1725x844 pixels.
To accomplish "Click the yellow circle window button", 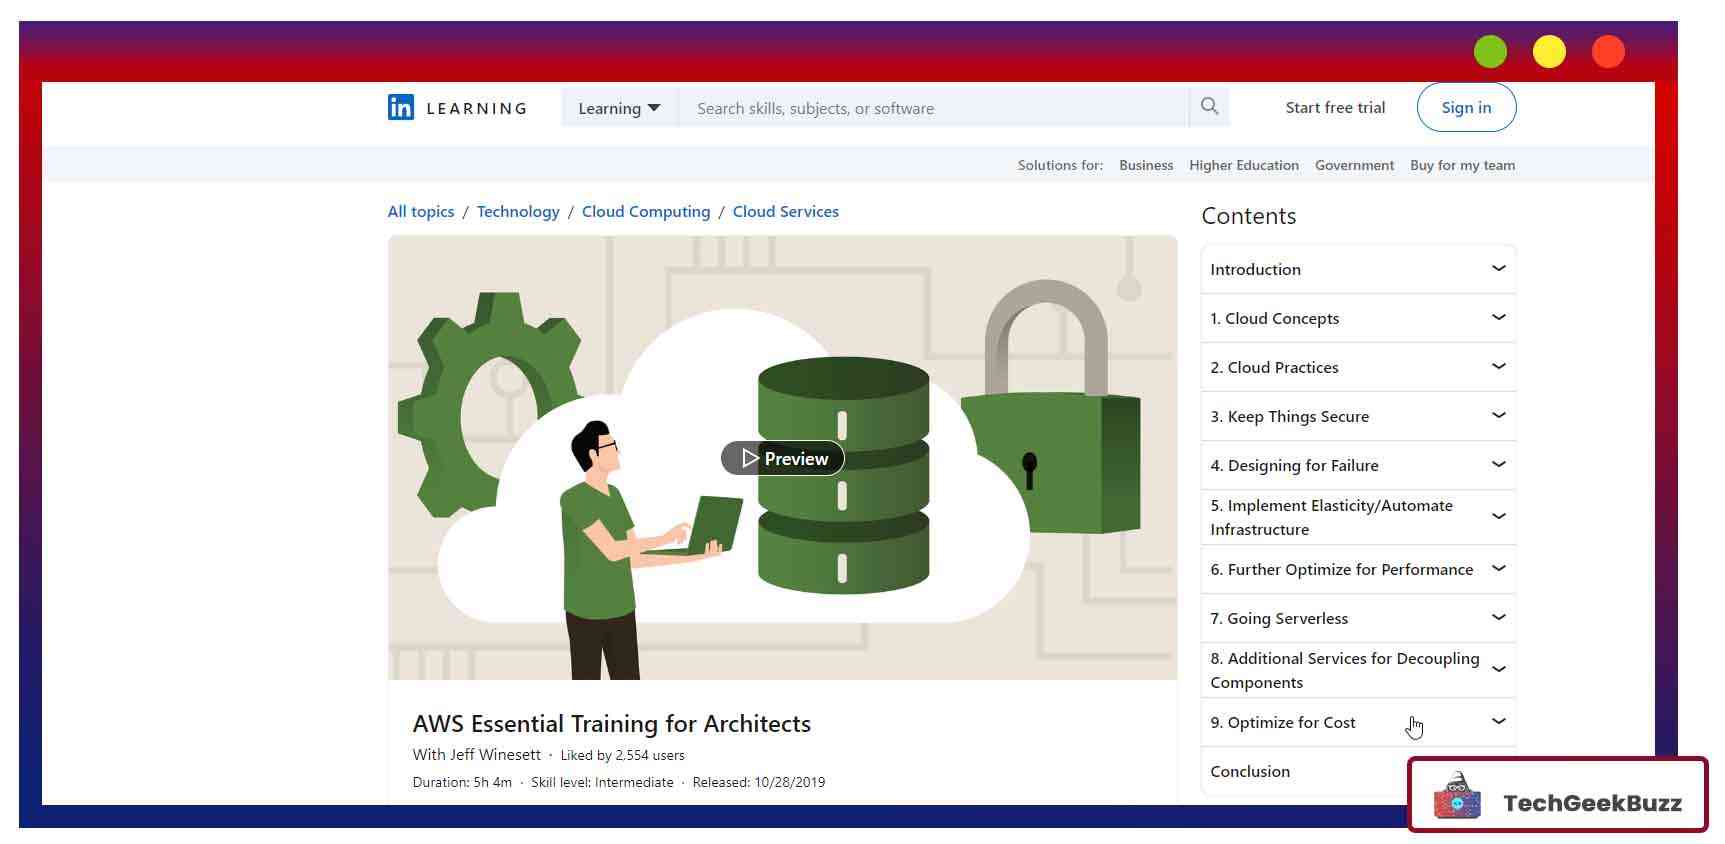I will coord(1548,52).
